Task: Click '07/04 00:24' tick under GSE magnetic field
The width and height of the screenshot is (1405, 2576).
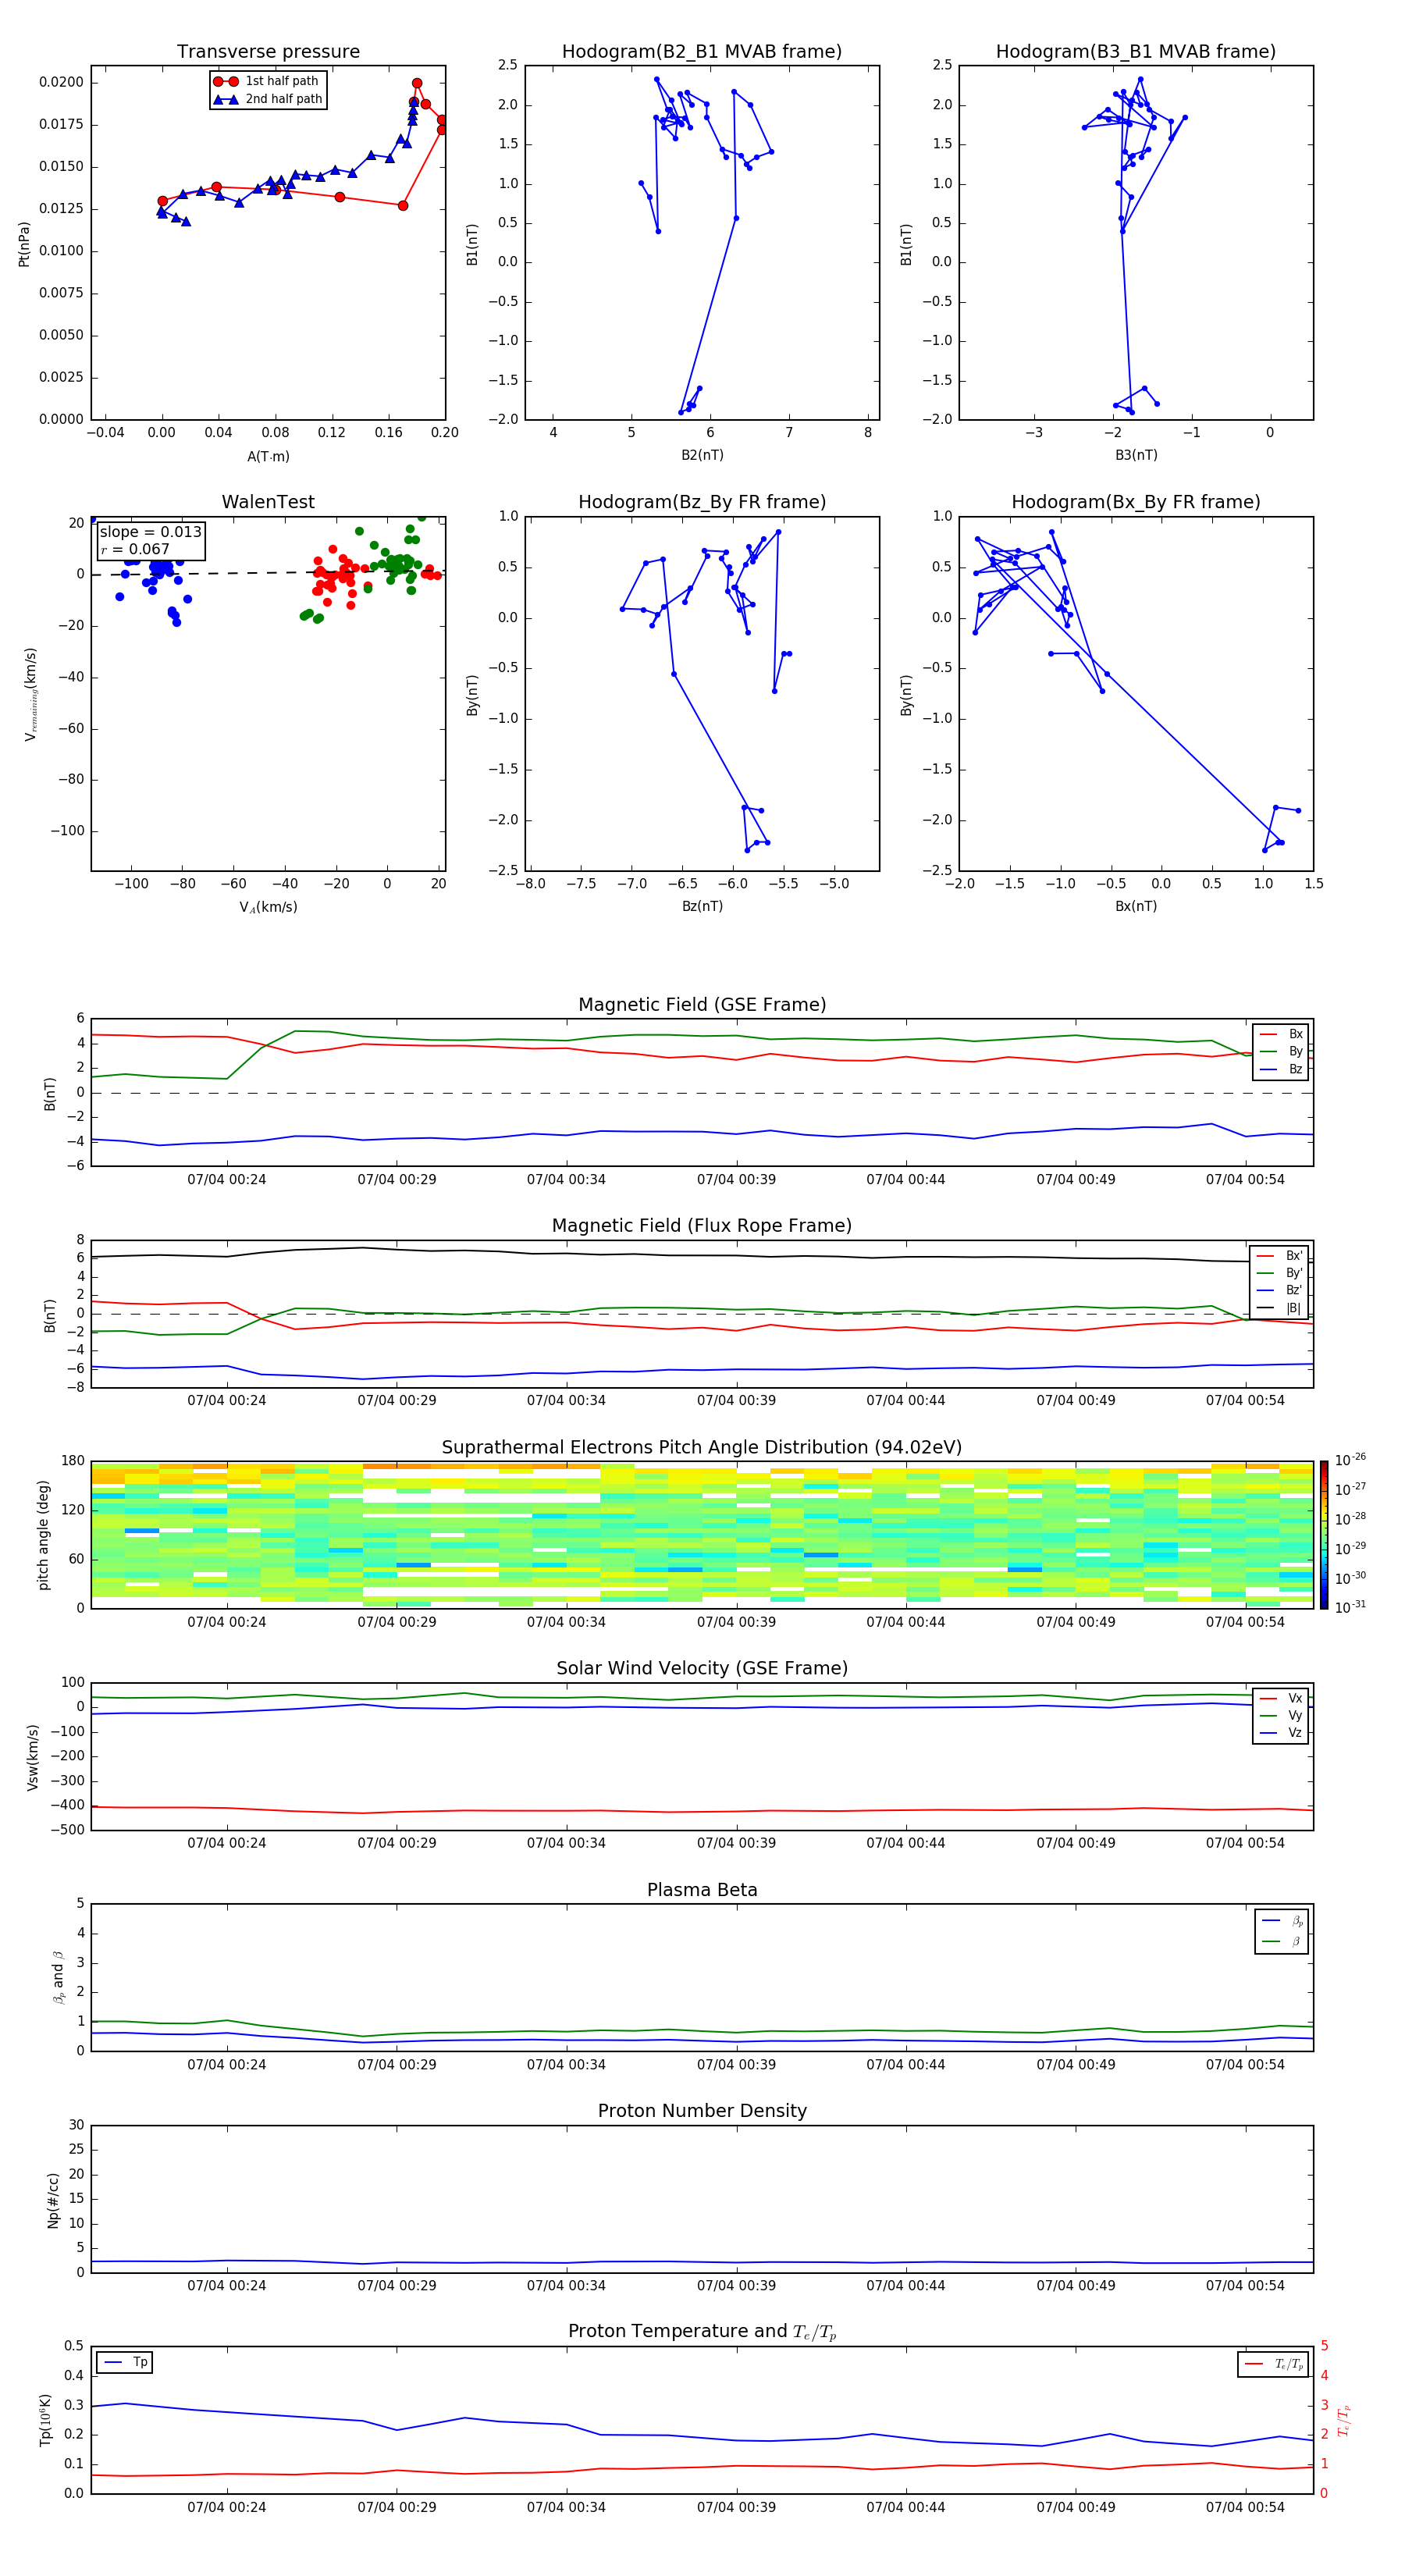Action: [227, 1180]
